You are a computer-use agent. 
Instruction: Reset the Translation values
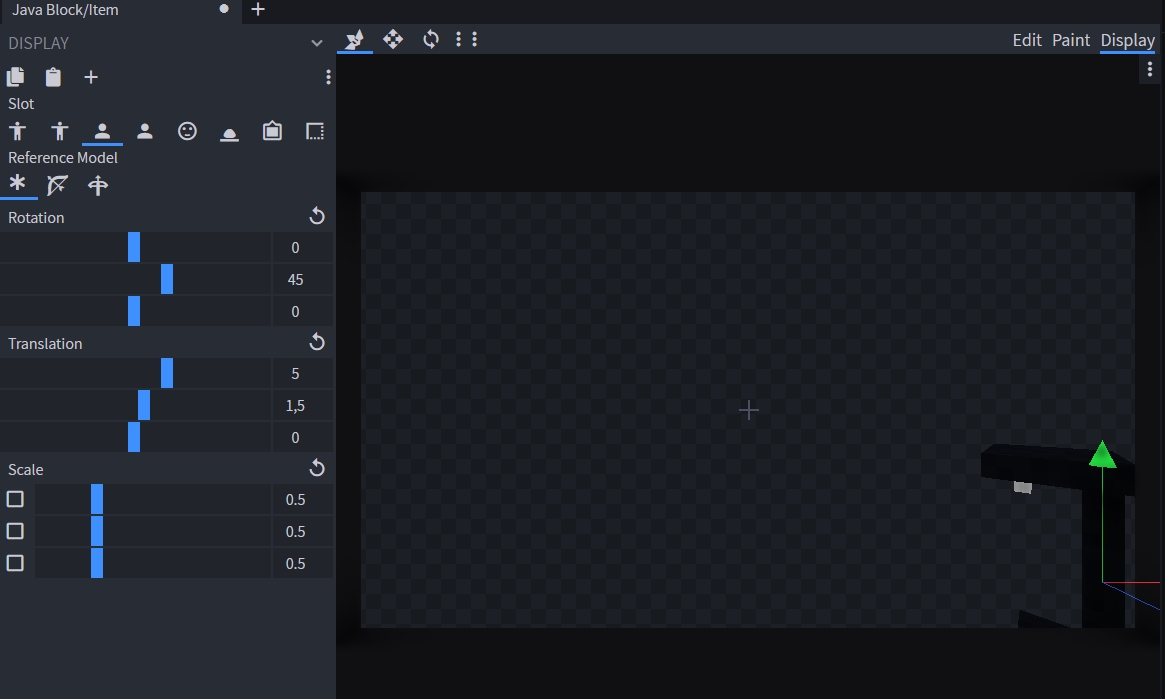click(x=317, y=342)
